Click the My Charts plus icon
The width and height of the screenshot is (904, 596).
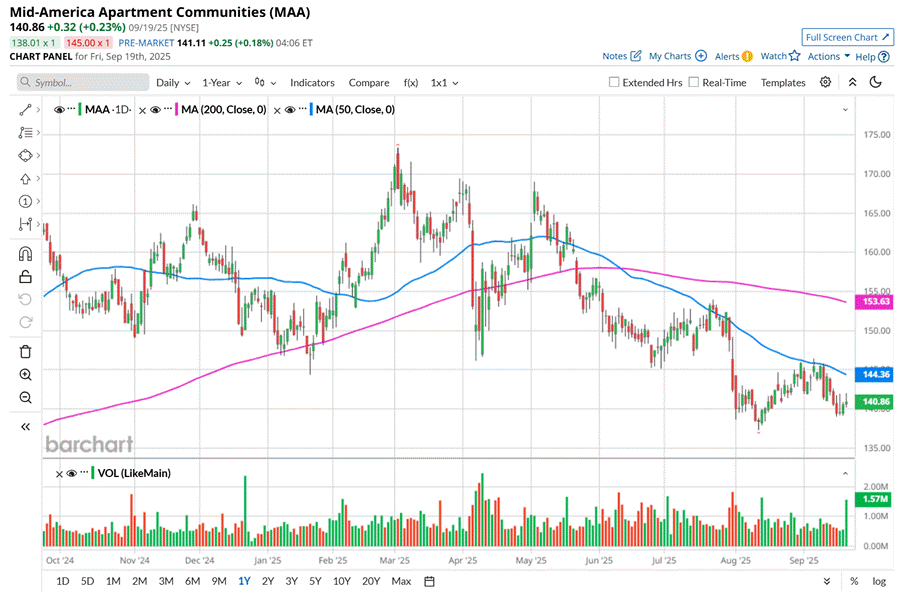coord(701,56)
